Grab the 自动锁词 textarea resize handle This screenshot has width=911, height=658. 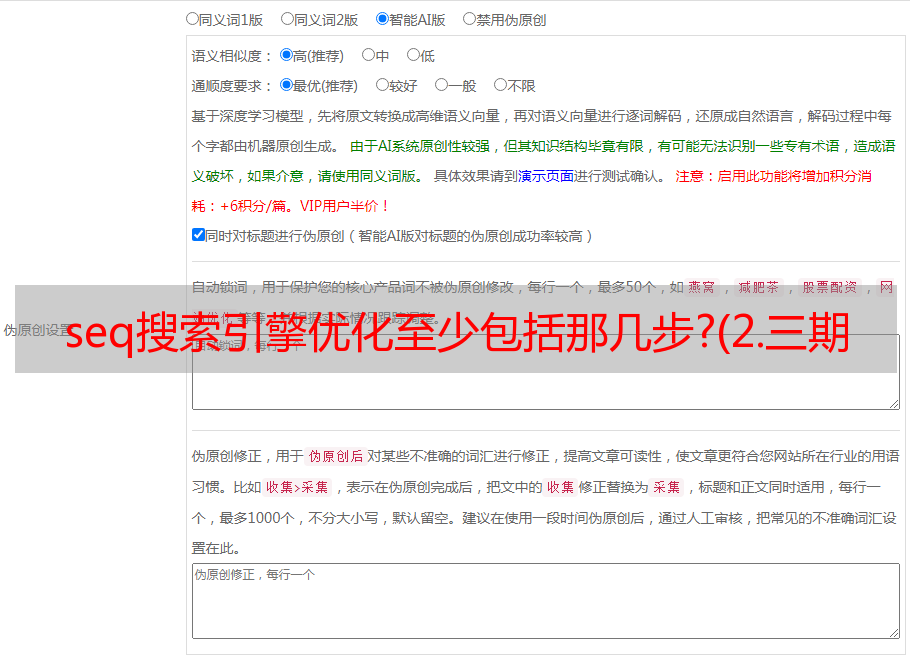894,404
